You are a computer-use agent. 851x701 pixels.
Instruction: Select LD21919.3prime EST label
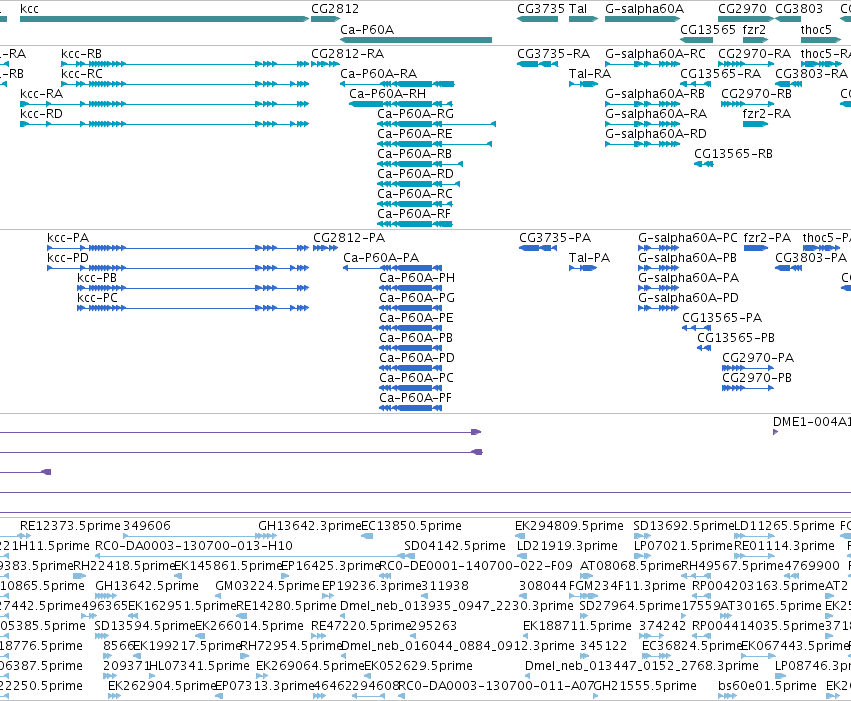pyautogui.click(x=567, y=546)
